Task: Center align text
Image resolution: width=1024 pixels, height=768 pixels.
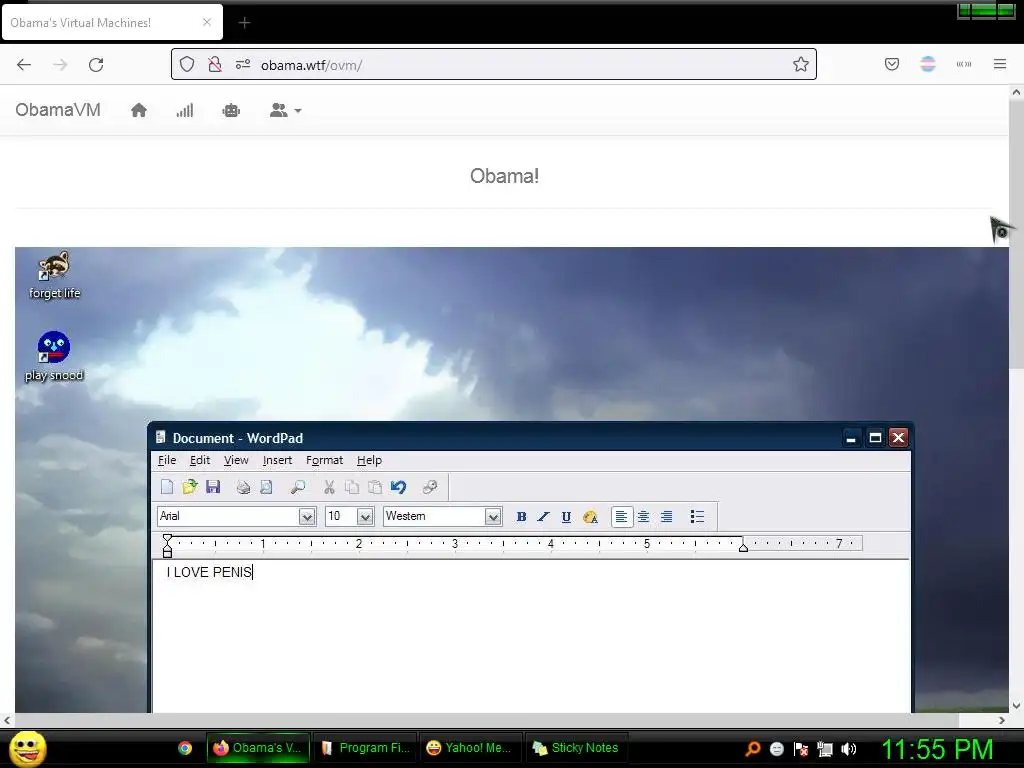Action: pyautogui.click(x=643, y=517)
